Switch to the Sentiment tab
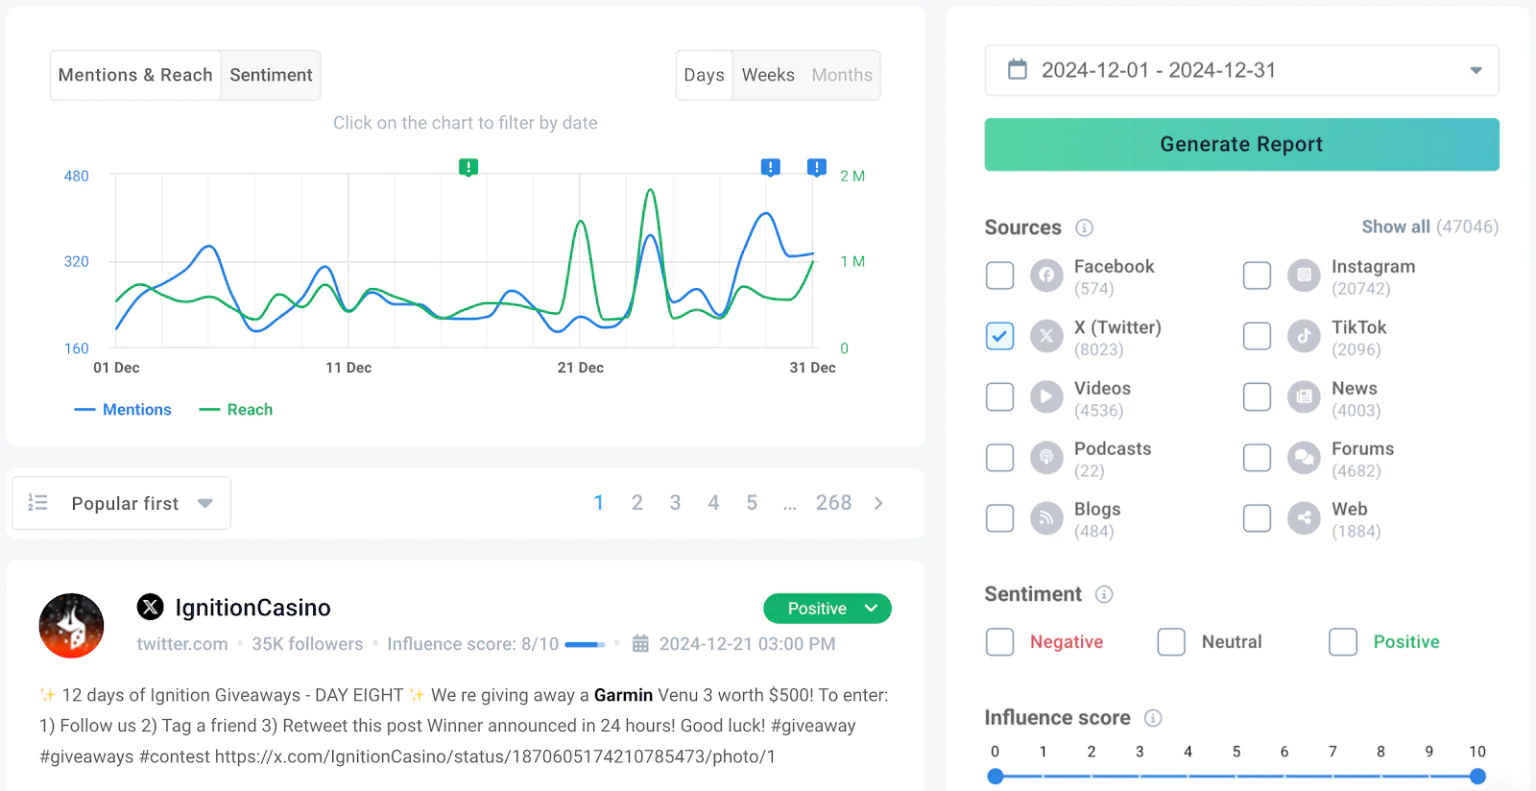 tap(271, 74)
